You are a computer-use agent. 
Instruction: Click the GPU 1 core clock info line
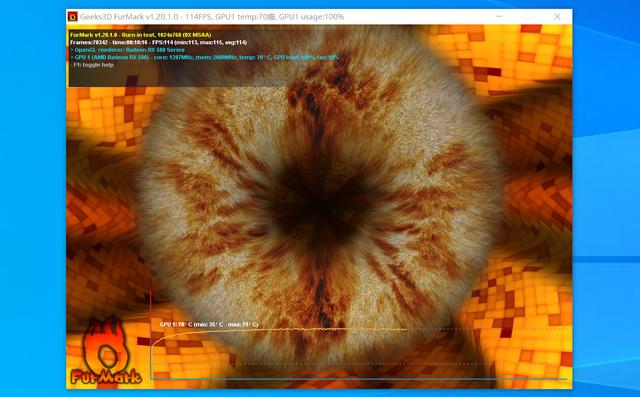point(204,57)
